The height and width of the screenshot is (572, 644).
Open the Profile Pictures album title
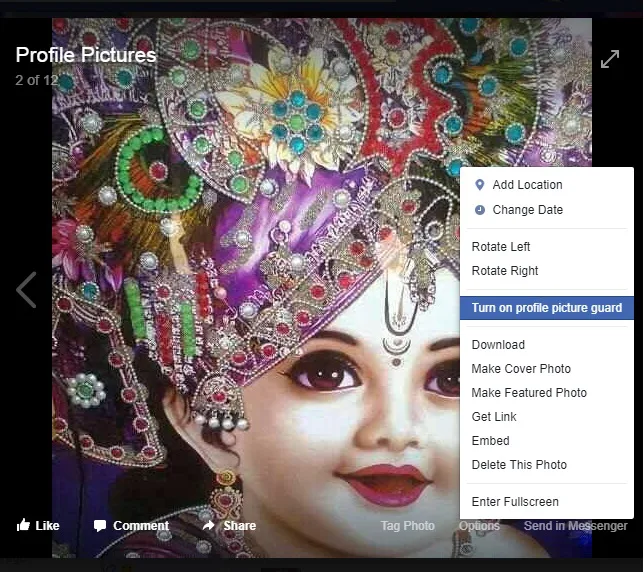click(86, 55)
